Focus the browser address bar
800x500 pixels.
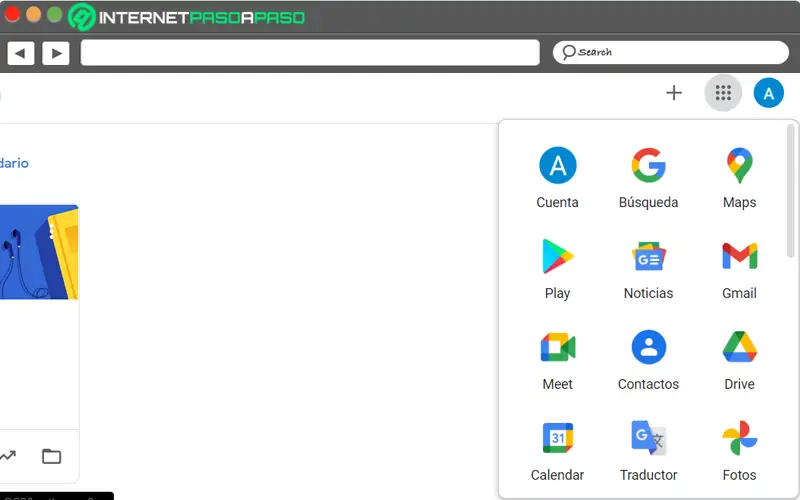[310, 53]
